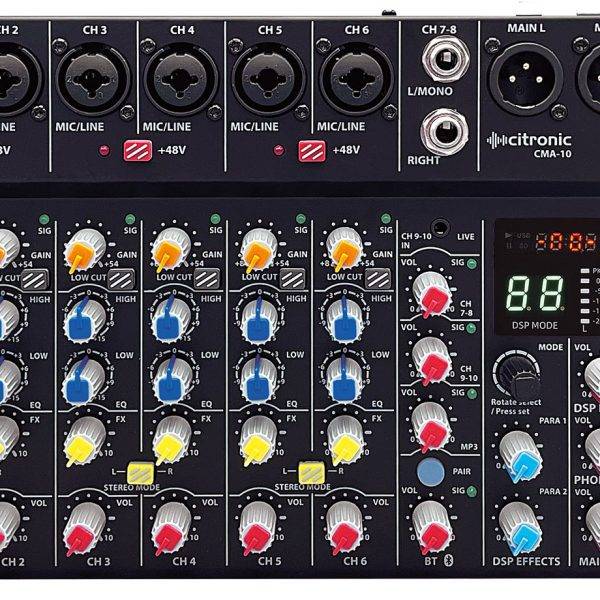Click the Bluetooth symbol beside BT
Image resolution: width=600 pixels, height=600 pixels.
coord(448,561)
